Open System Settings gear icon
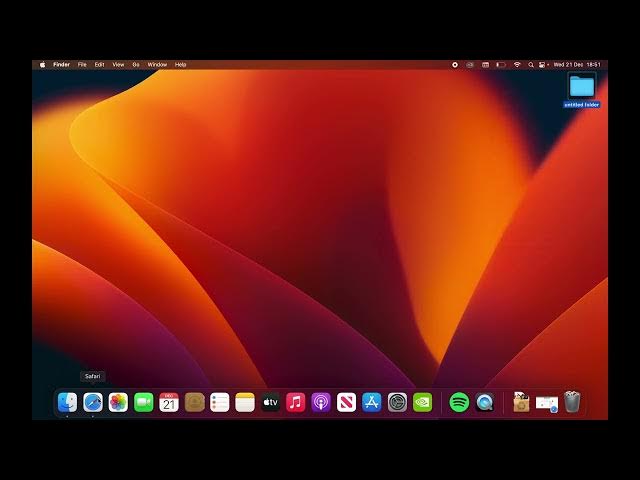640x480 pixels. pos(397,402)
